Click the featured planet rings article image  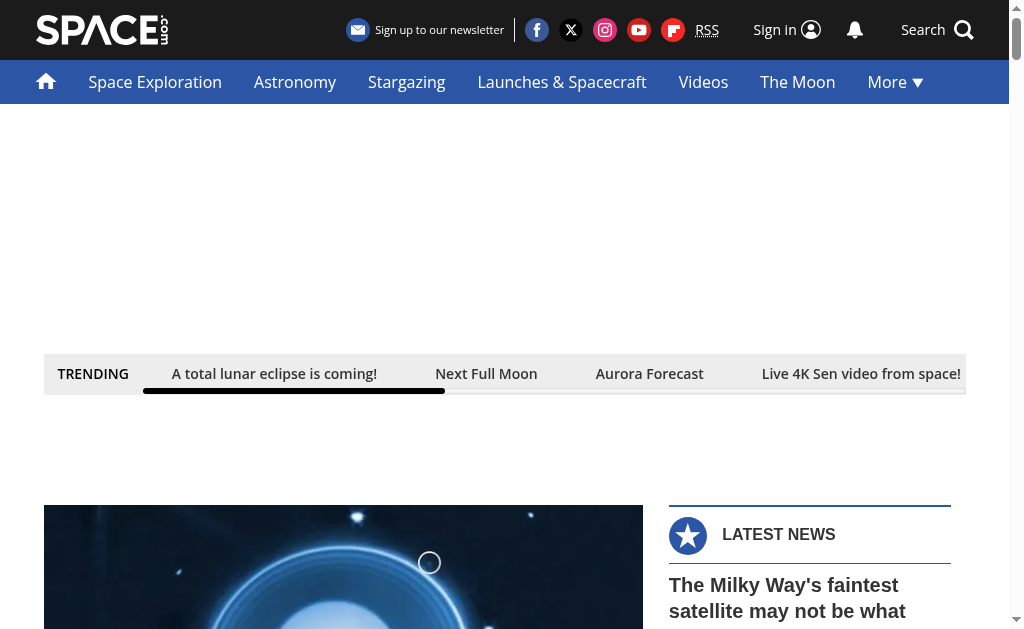(x=344, y=566)
